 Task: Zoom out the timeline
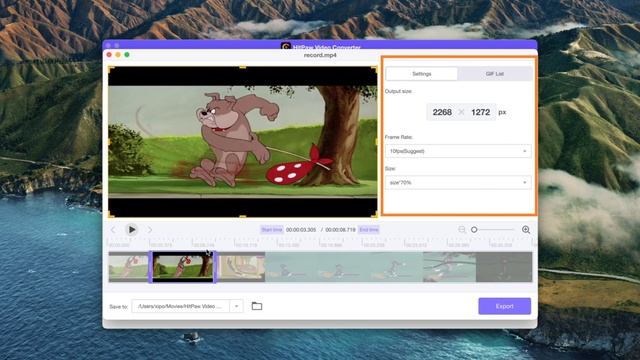[x=462, y=230]
